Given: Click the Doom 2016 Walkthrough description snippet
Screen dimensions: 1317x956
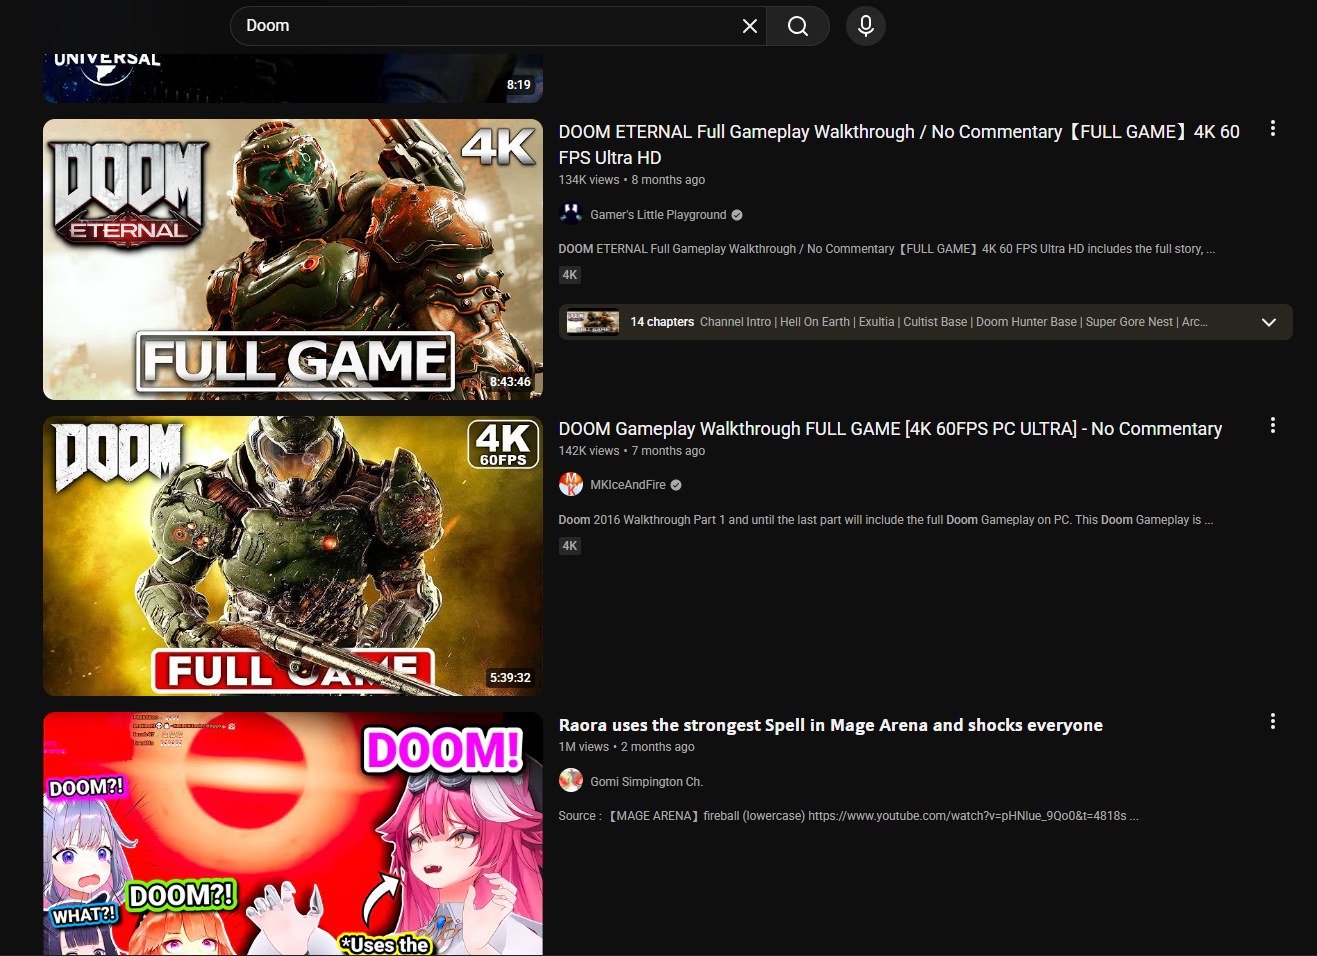Looking at the screenshot, I should pyautogui.click(x=886, y=520).
